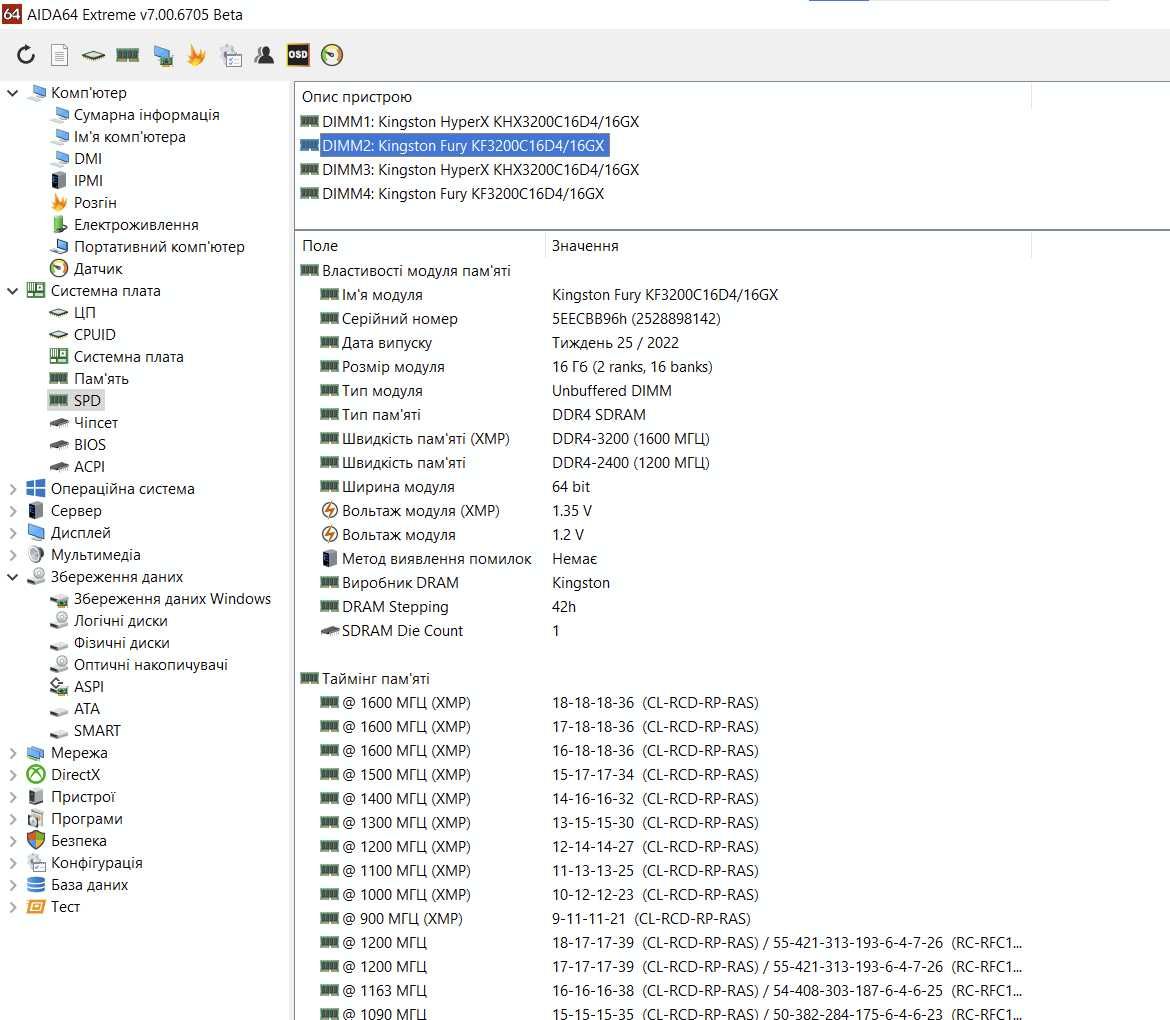Launch stability test via flame icon

pos(196,54)
